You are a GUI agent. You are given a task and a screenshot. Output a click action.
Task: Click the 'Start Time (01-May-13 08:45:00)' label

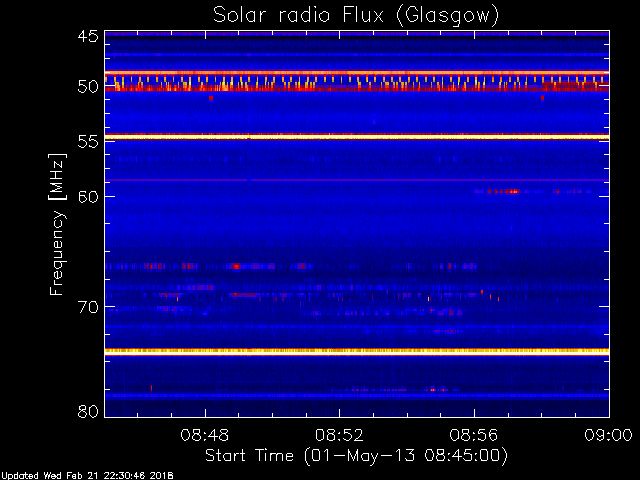(x=356, y=456)
